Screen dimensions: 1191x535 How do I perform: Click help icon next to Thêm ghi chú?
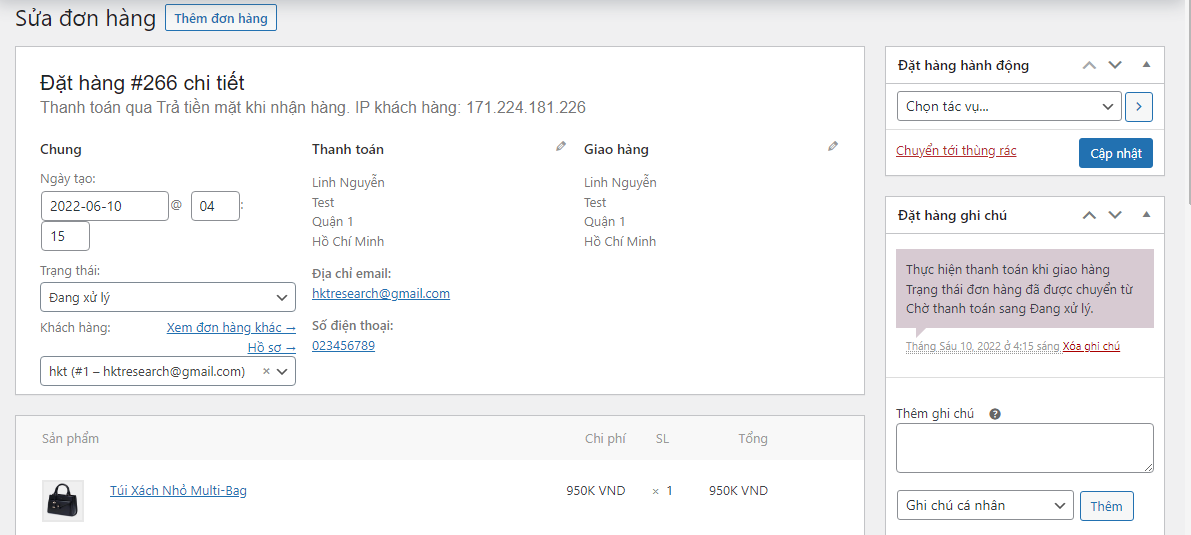click(995, 414)
